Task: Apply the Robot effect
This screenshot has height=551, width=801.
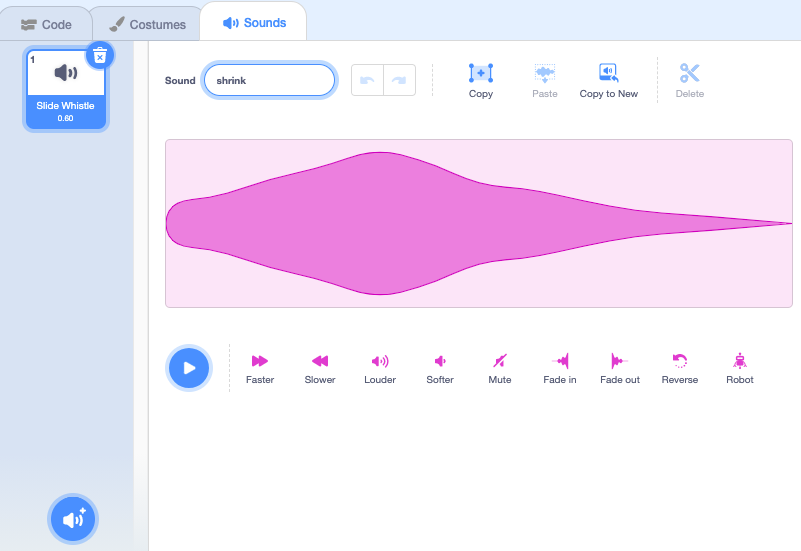Action: 740,369
